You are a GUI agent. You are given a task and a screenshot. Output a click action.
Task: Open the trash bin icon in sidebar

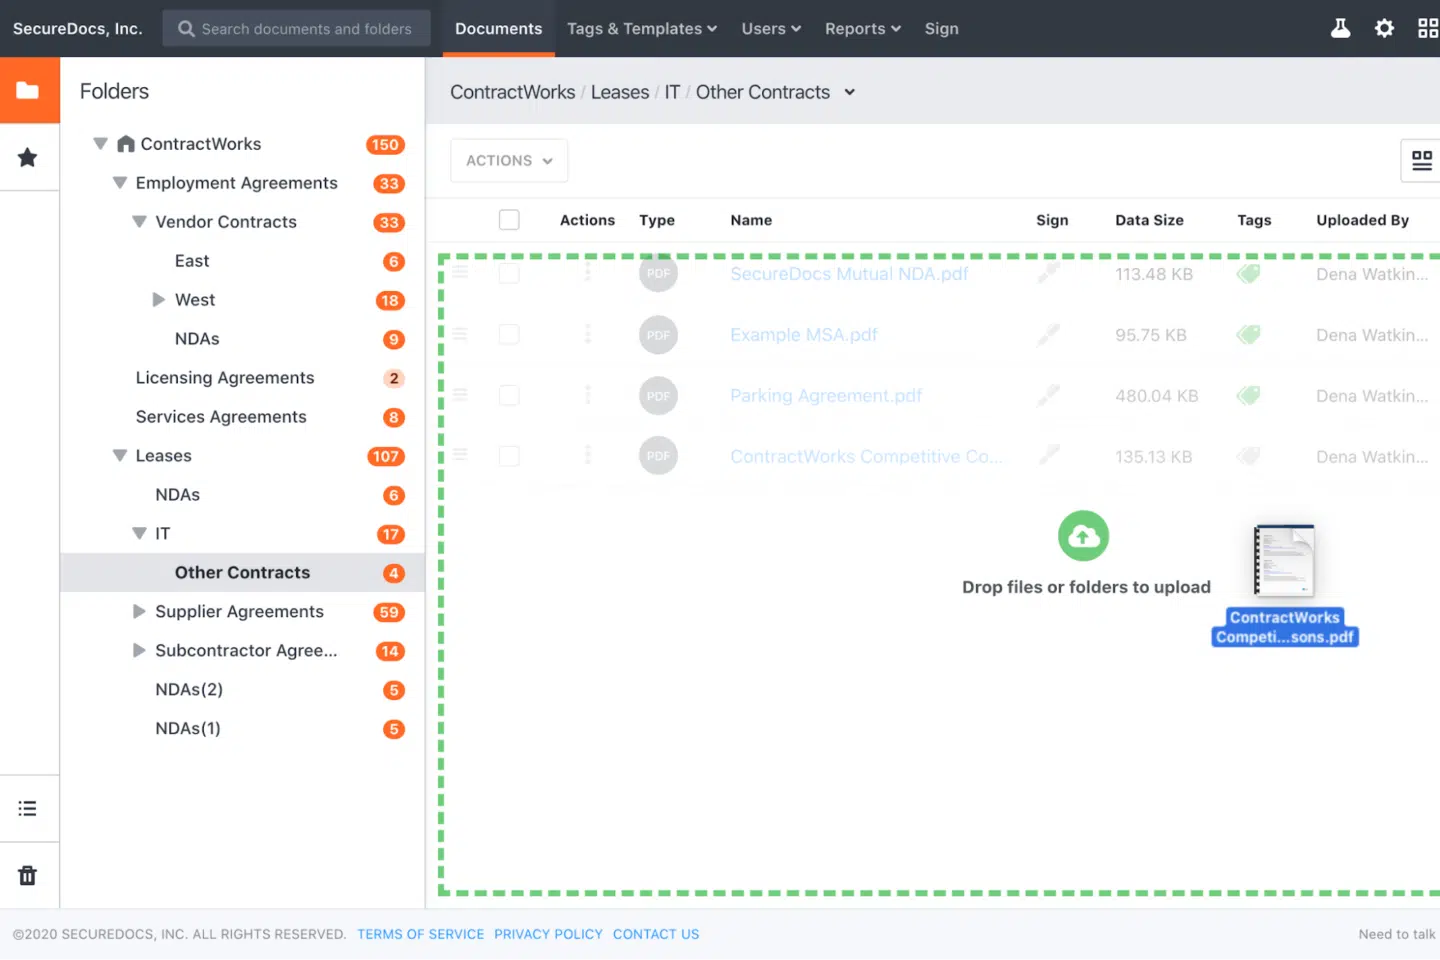click(28, 875)
